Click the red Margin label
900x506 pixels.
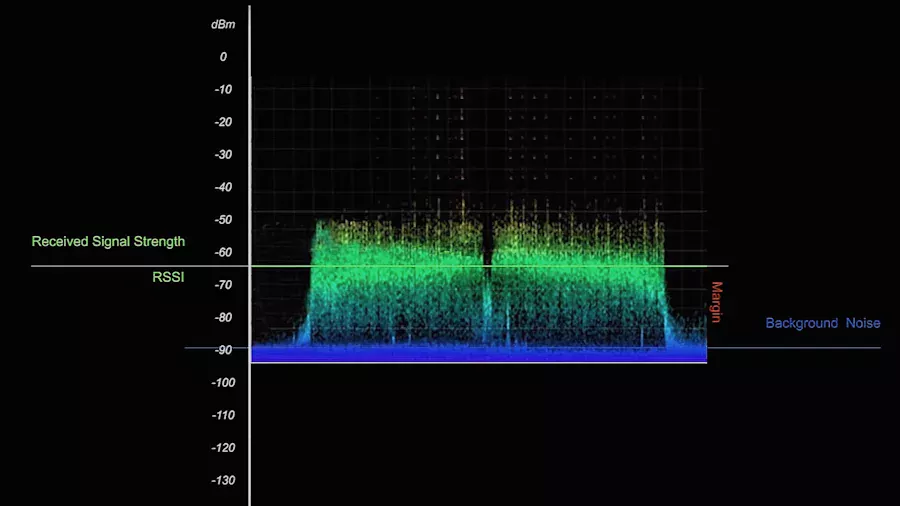pos(716,302)
